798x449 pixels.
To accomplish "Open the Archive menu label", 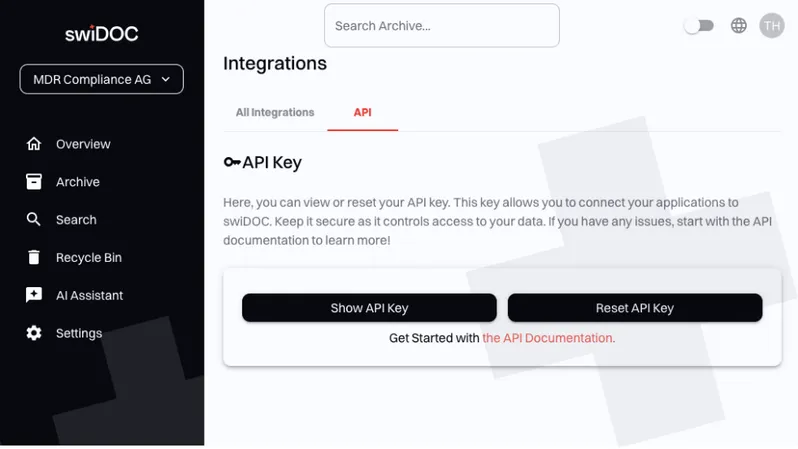I will 78,182.
